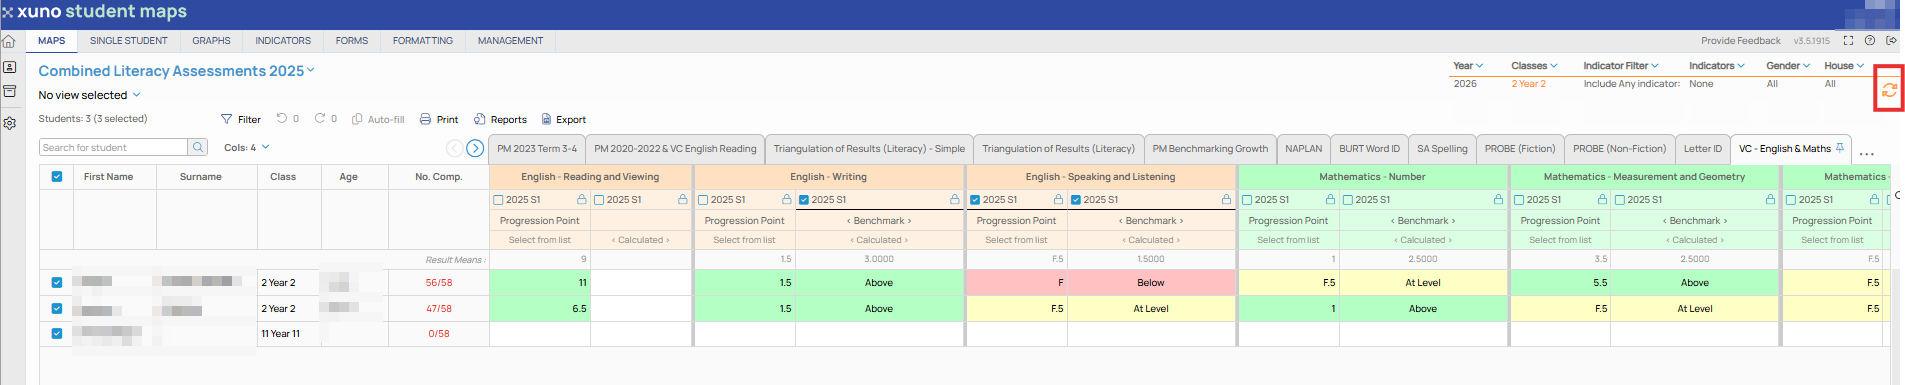This screenshot has height=385, width=1905.
Task: Click the logout icon at top right
Action: pyautogui.click(x=1891, y=41)
